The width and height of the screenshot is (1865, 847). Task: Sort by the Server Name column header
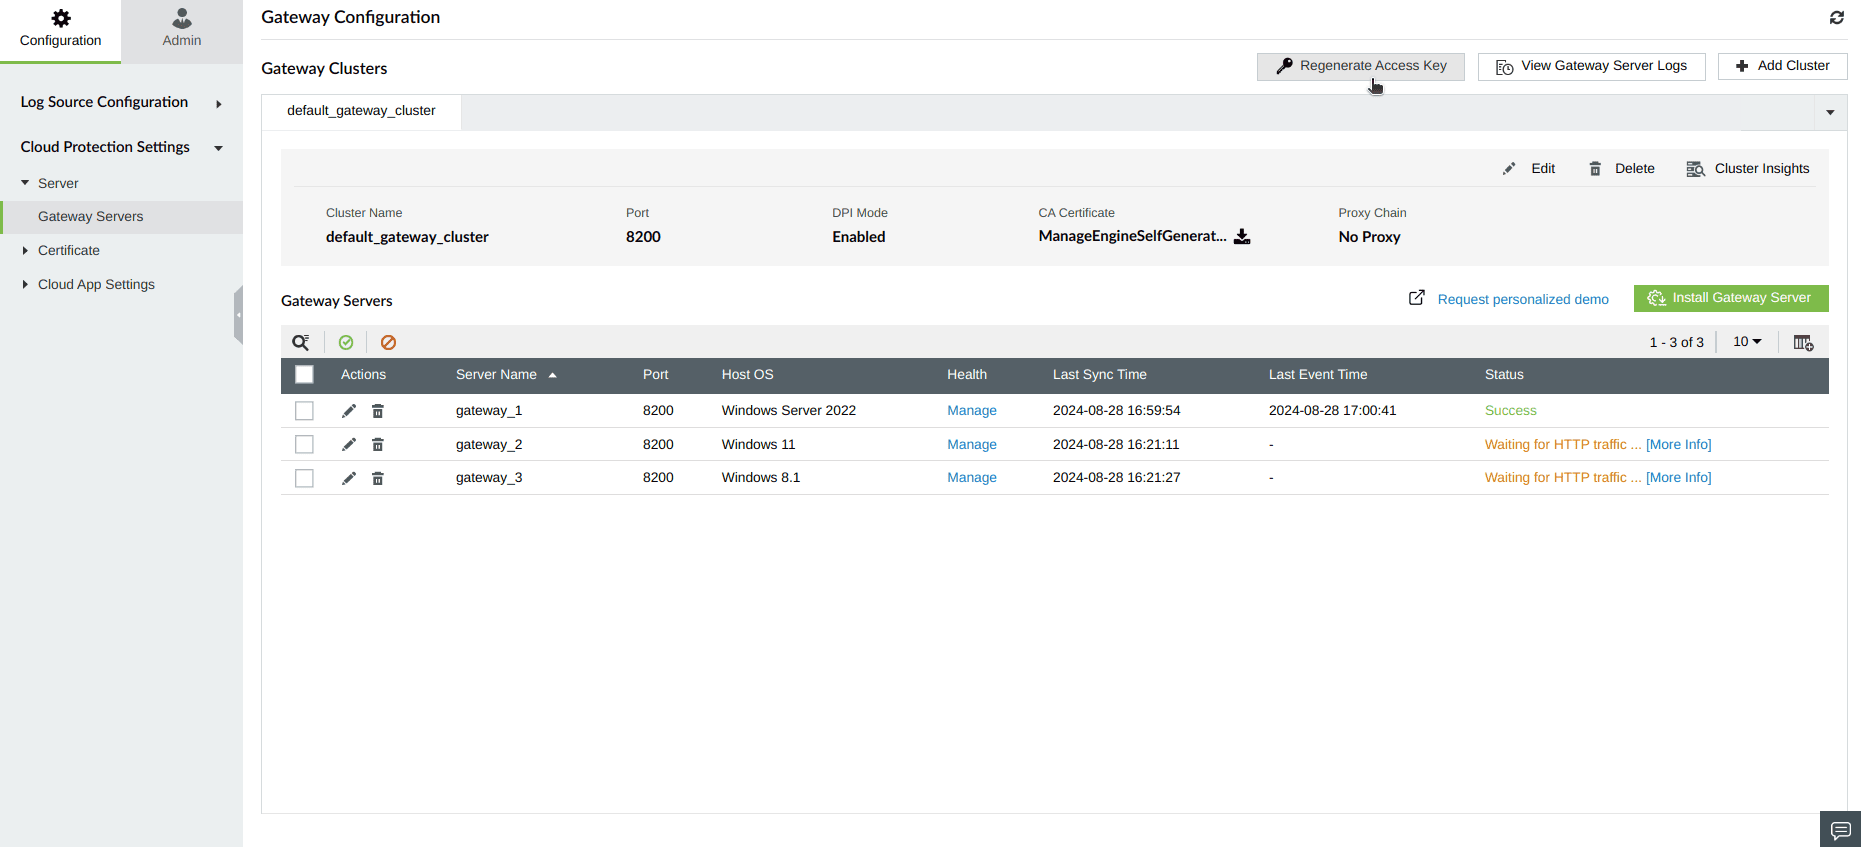pos(505,375)
